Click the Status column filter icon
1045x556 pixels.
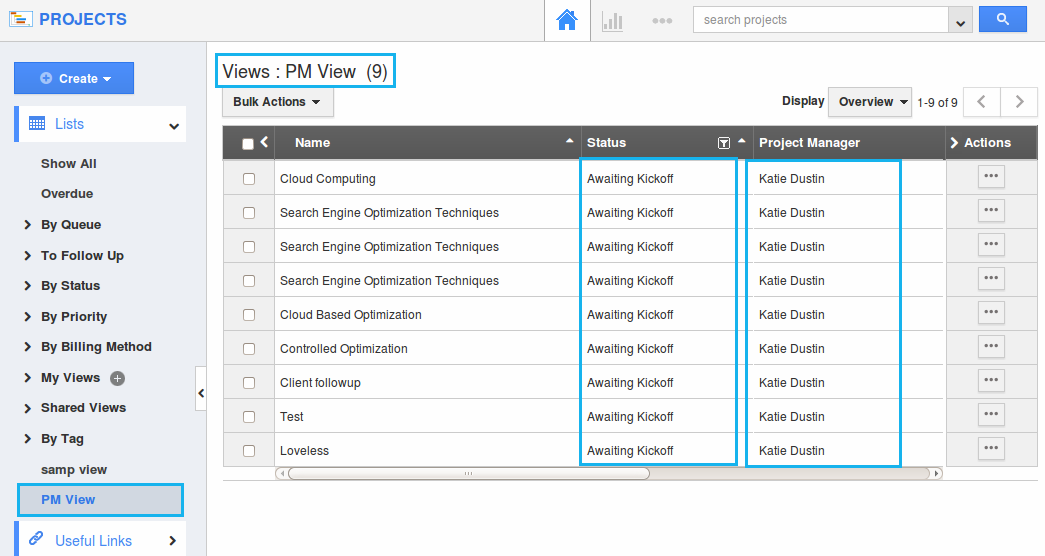[724, 143]
